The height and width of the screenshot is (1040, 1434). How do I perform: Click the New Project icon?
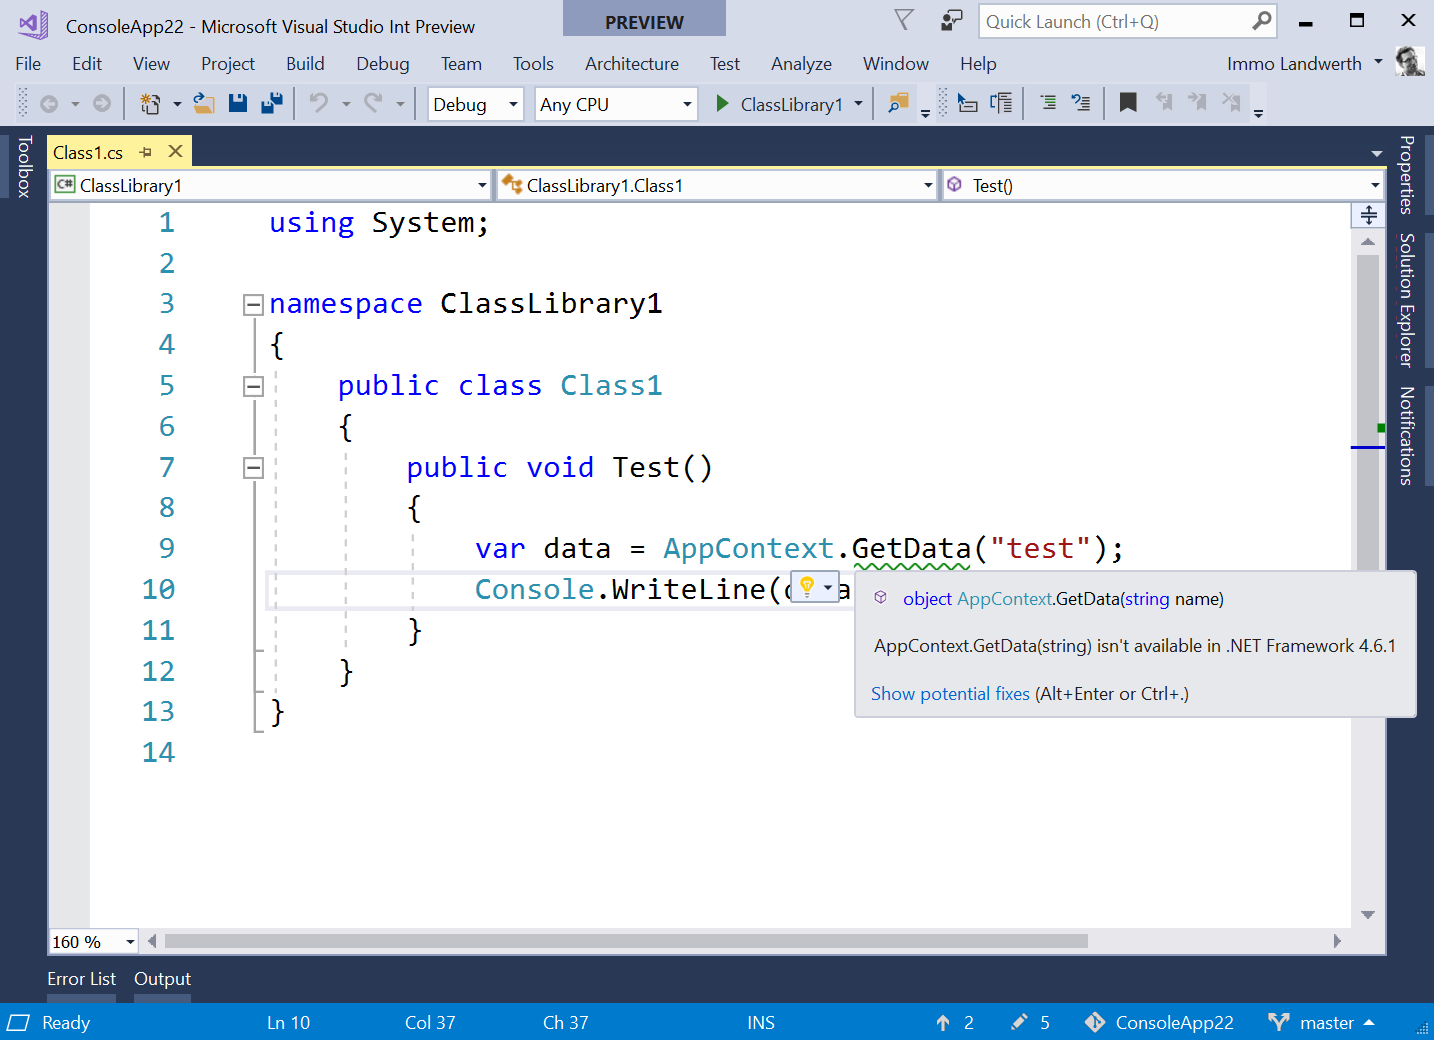(x=150, y=104)
